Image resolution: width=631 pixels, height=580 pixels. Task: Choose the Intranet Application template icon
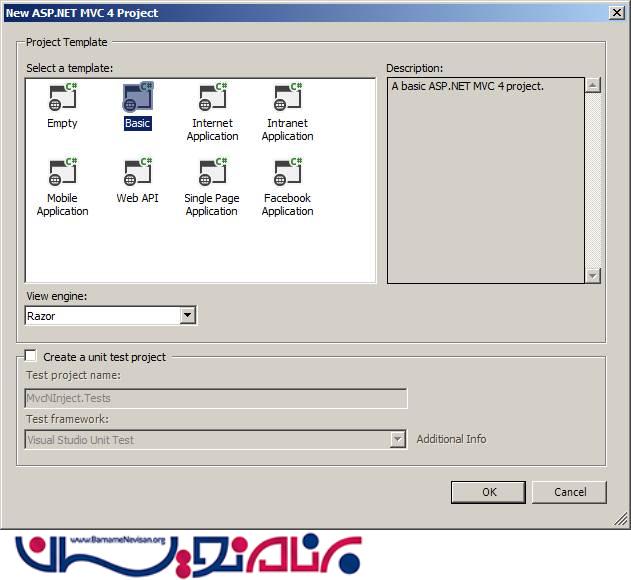pos(288,97)
